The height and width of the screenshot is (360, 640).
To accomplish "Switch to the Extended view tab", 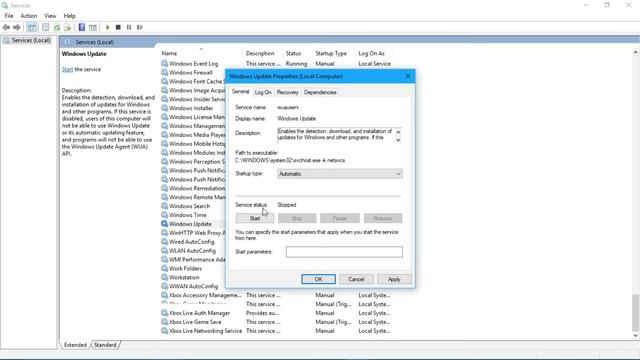I will (76, 345).
